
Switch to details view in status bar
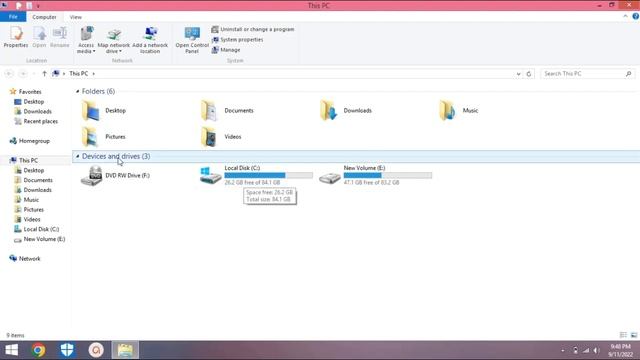pyautogui.click(x=623, y=335)
